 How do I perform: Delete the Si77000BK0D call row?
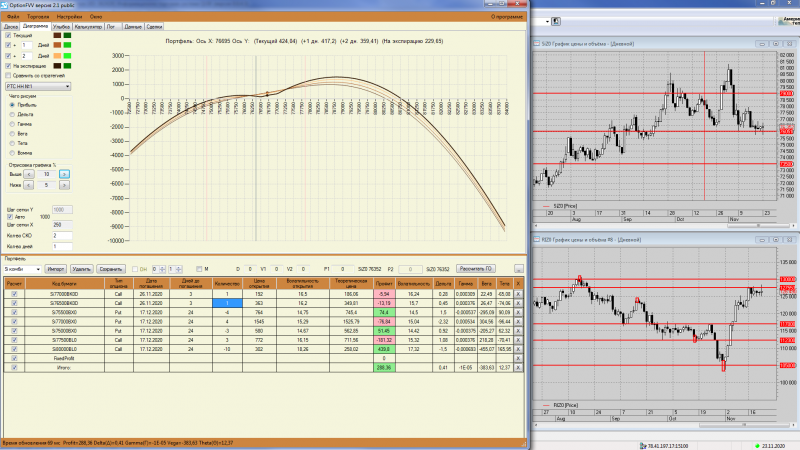(x=518, y=294)
